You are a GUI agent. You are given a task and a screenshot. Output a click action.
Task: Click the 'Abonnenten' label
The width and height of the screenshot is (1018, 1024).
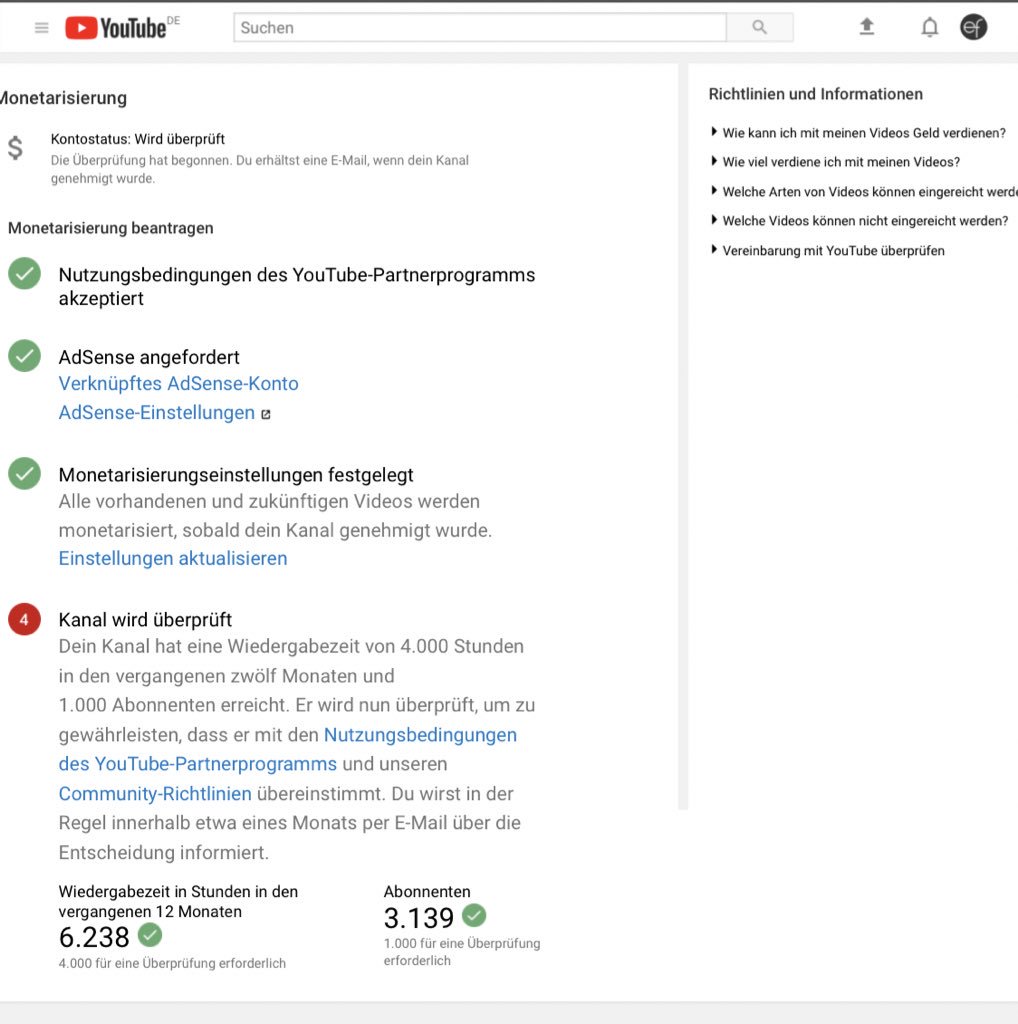[427, 891]
